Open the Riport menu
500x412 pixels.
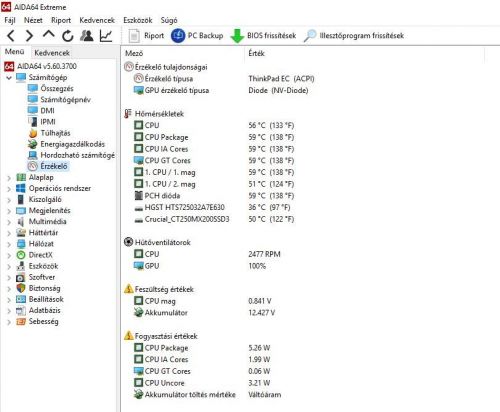61,20
